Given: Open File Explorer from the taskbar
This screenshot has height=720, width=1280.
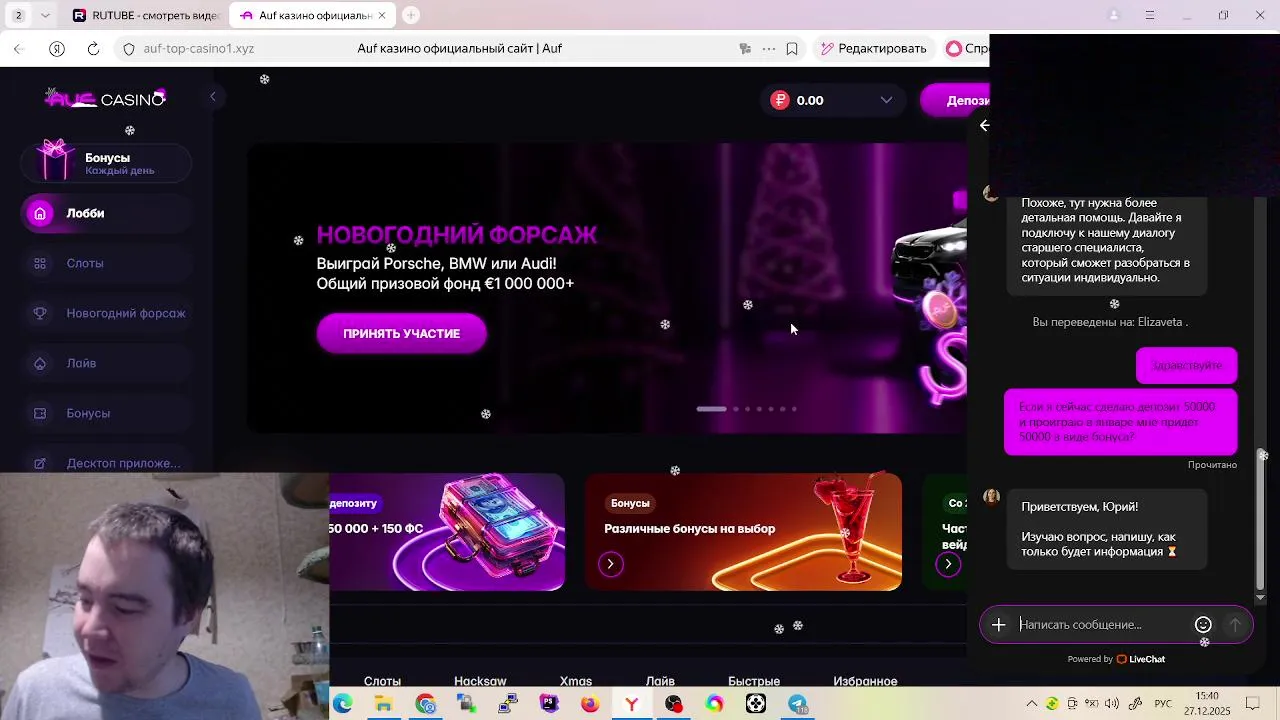Looking at the screenshot, I should (384, 704).
